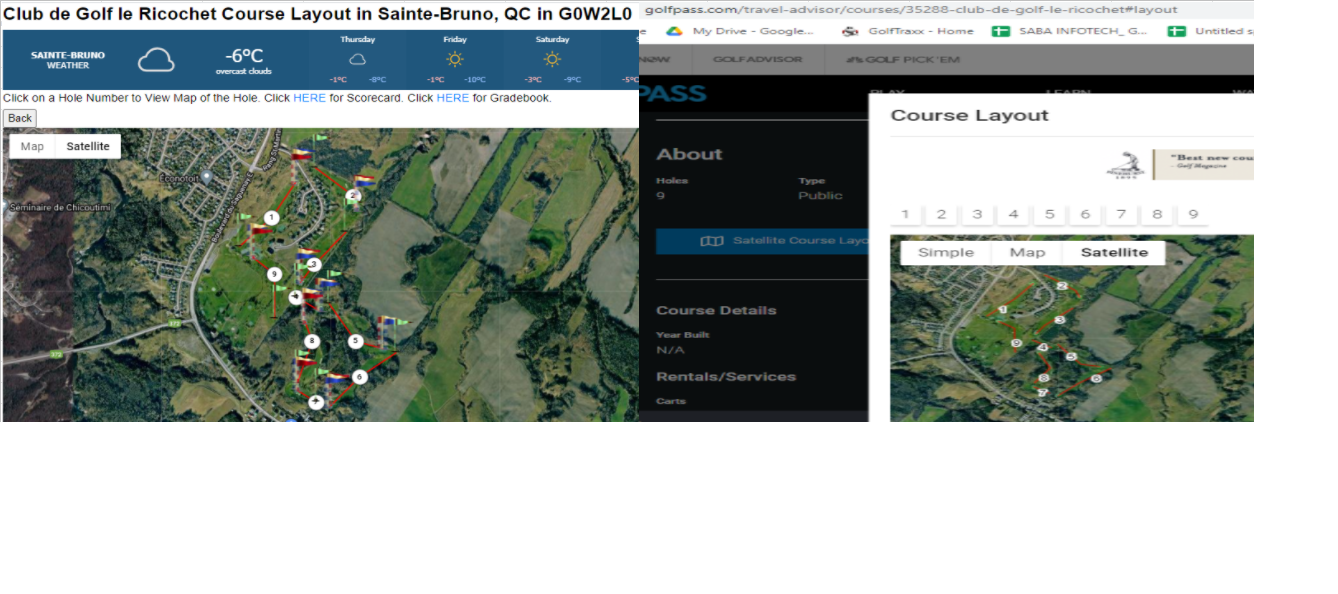Select Satellite view in Course Layout dialog
Screen dimensions: 1338x594
1114,252
